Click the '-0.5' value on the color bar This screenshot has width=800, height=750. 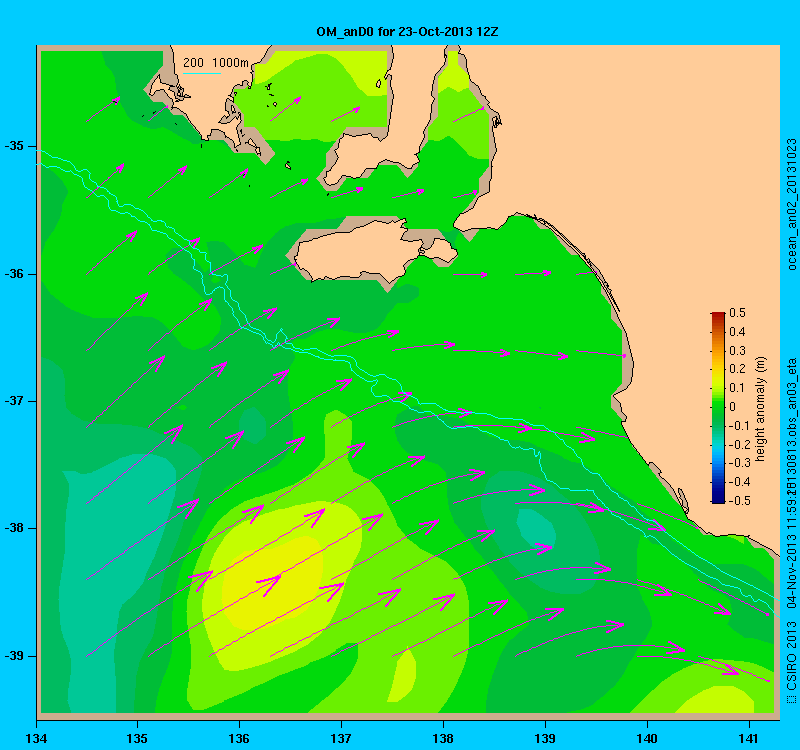pos(738,501)
